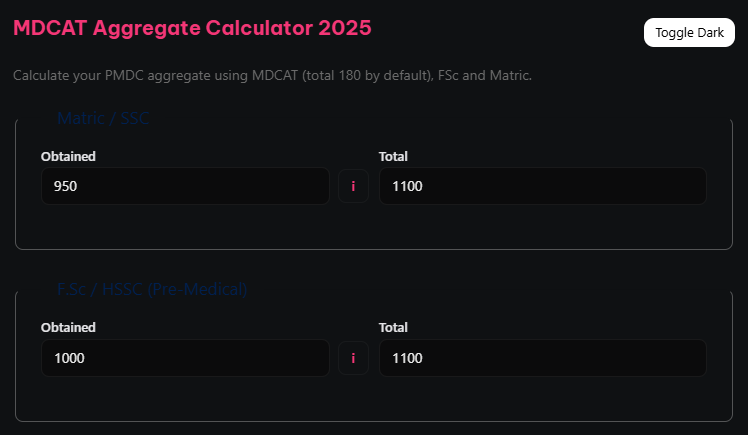Click the MDCAT Aggregate Calculator 2025 title

192,28
